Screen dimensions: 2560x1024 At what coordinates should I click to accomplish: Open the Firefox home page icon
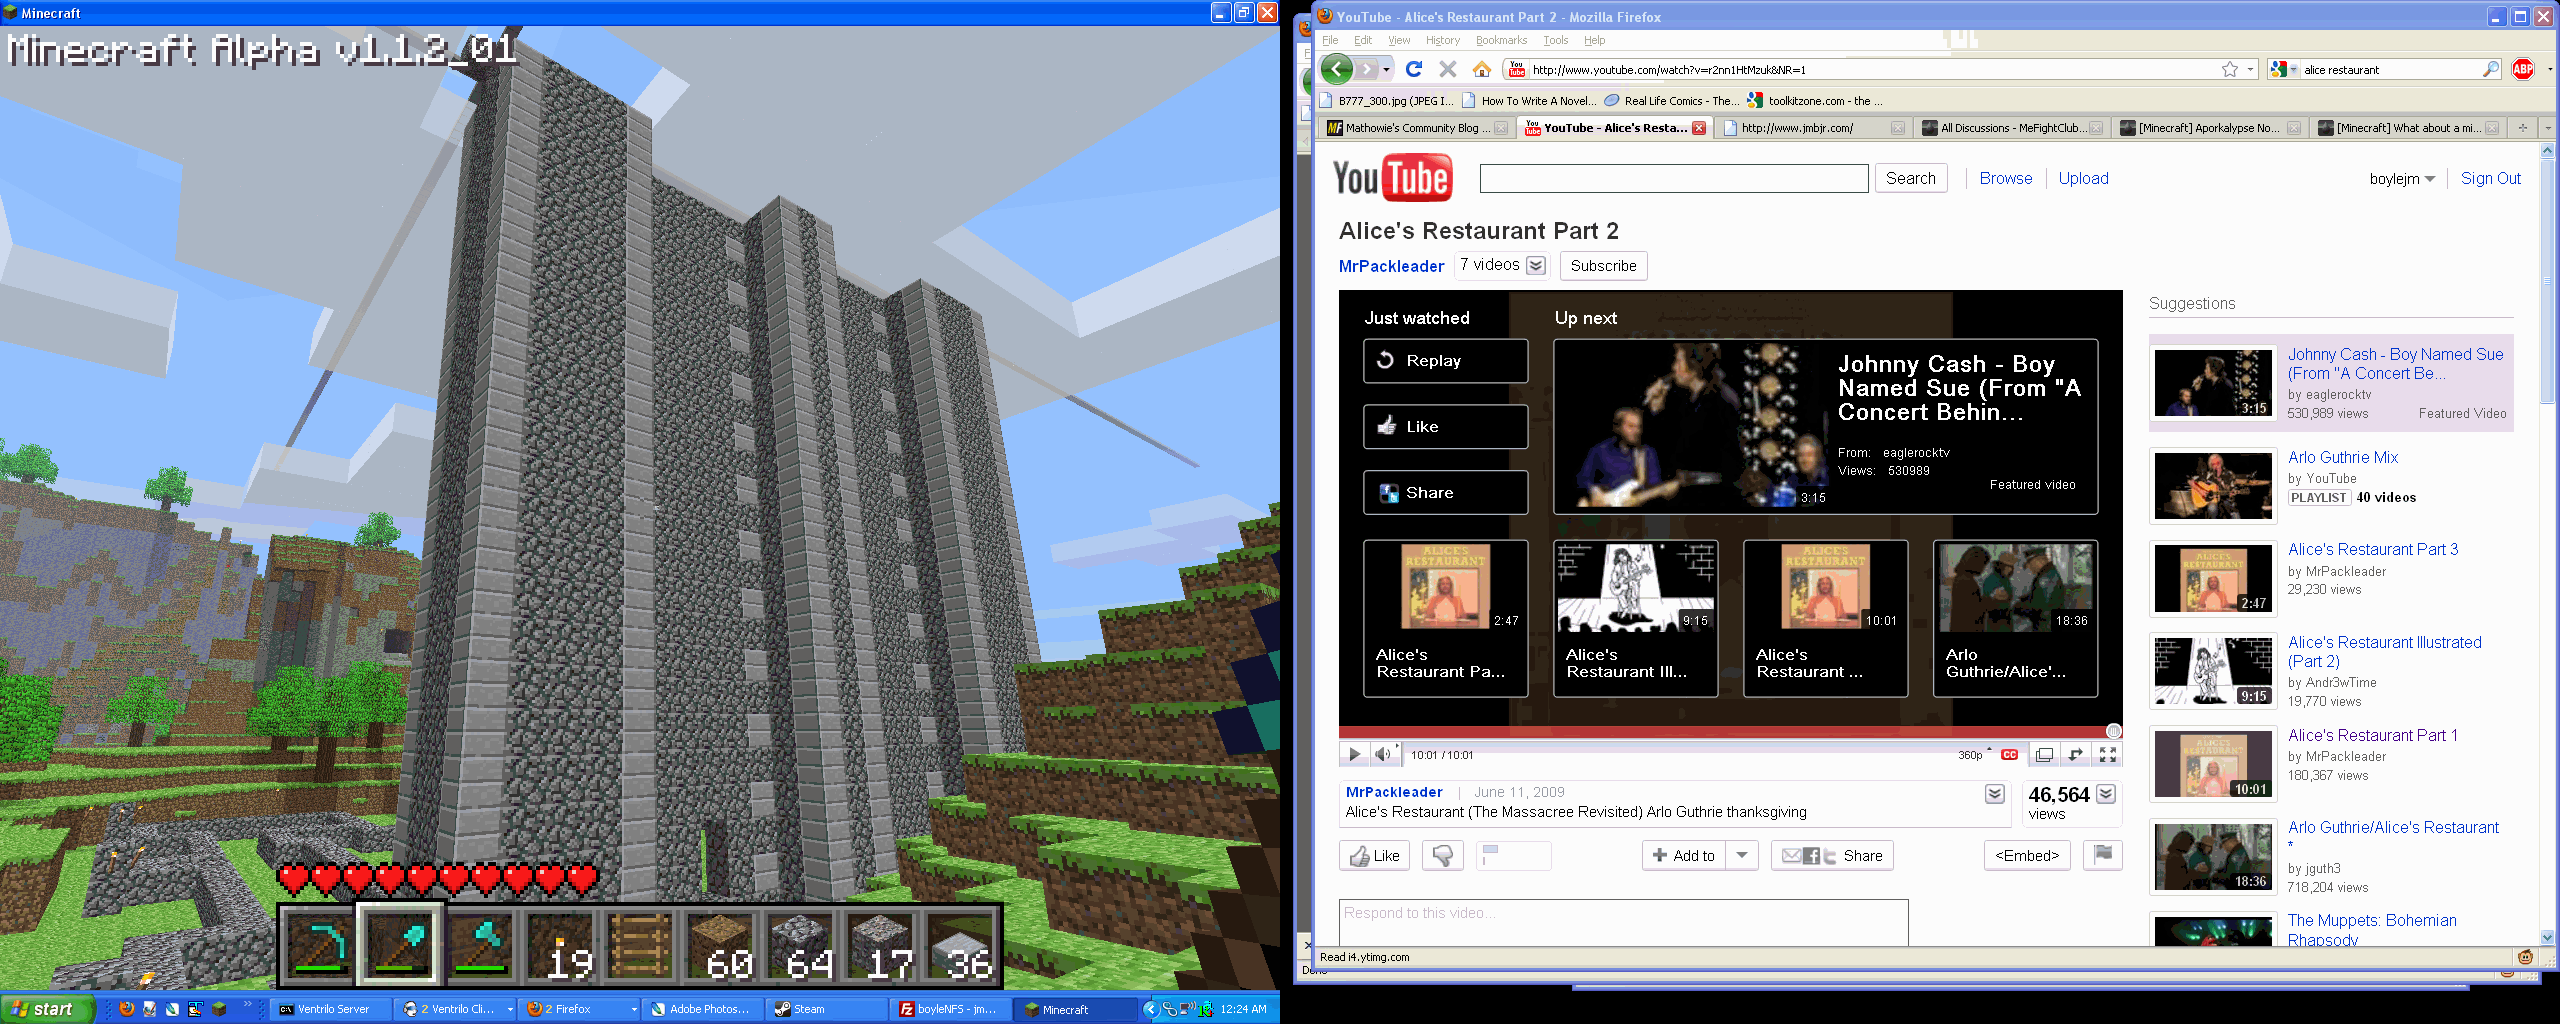pyautogui.click(x=1482, y=69)
